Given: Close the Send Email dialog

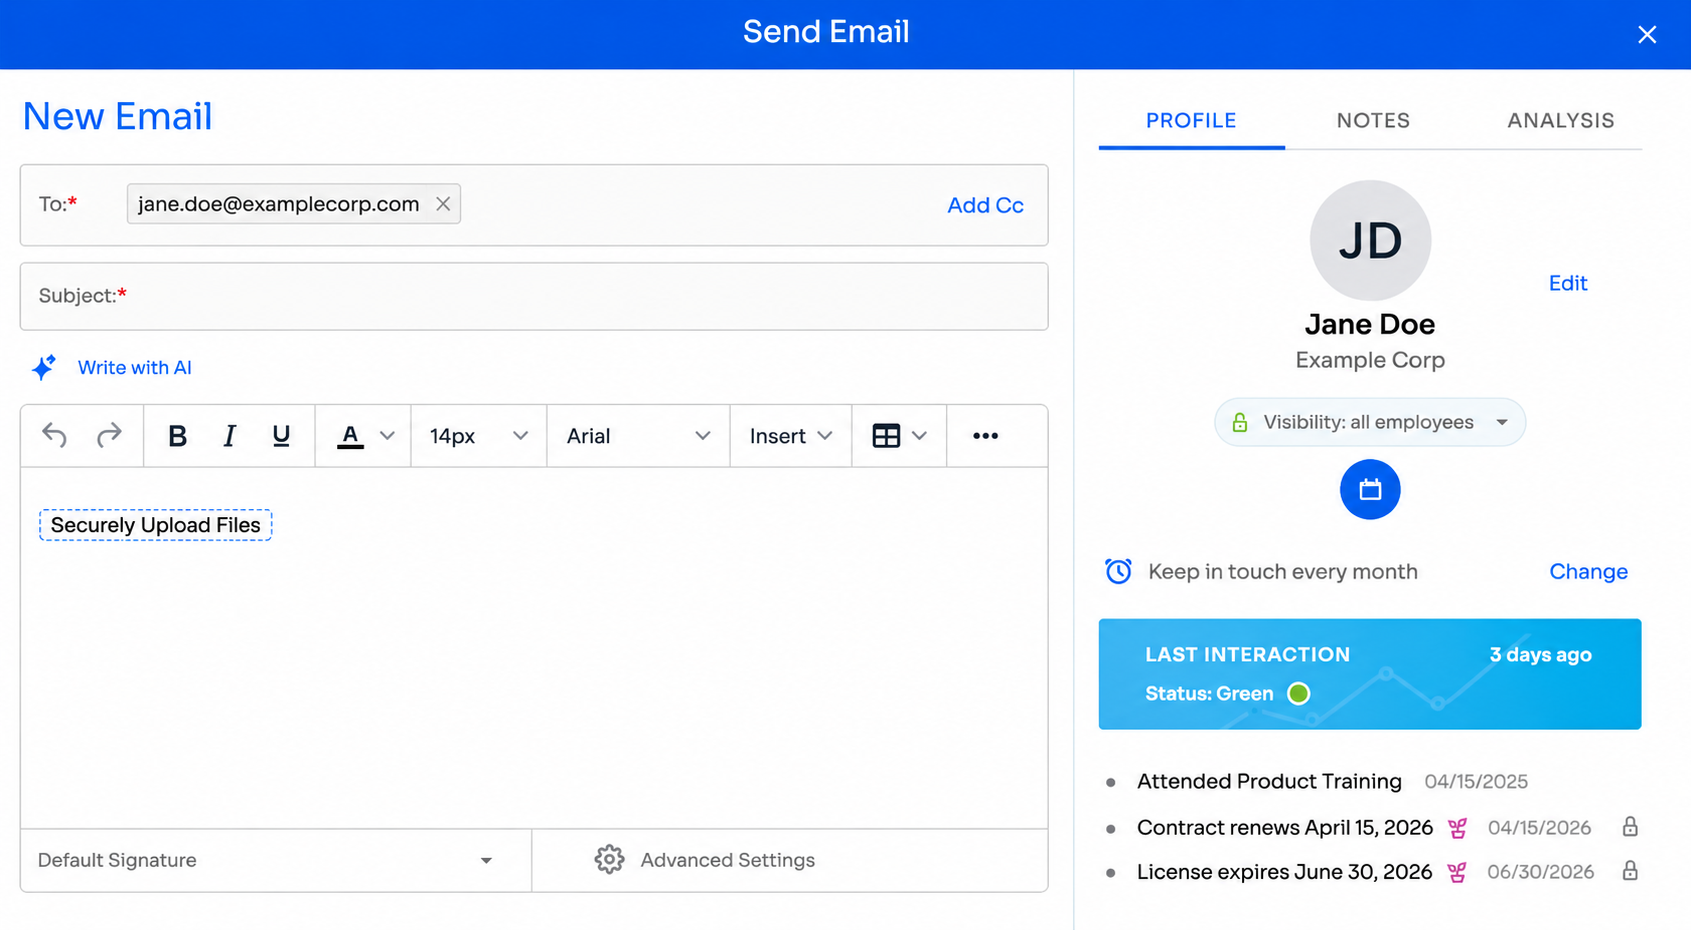Looking at the screenshot, I should pos(1647,35).
